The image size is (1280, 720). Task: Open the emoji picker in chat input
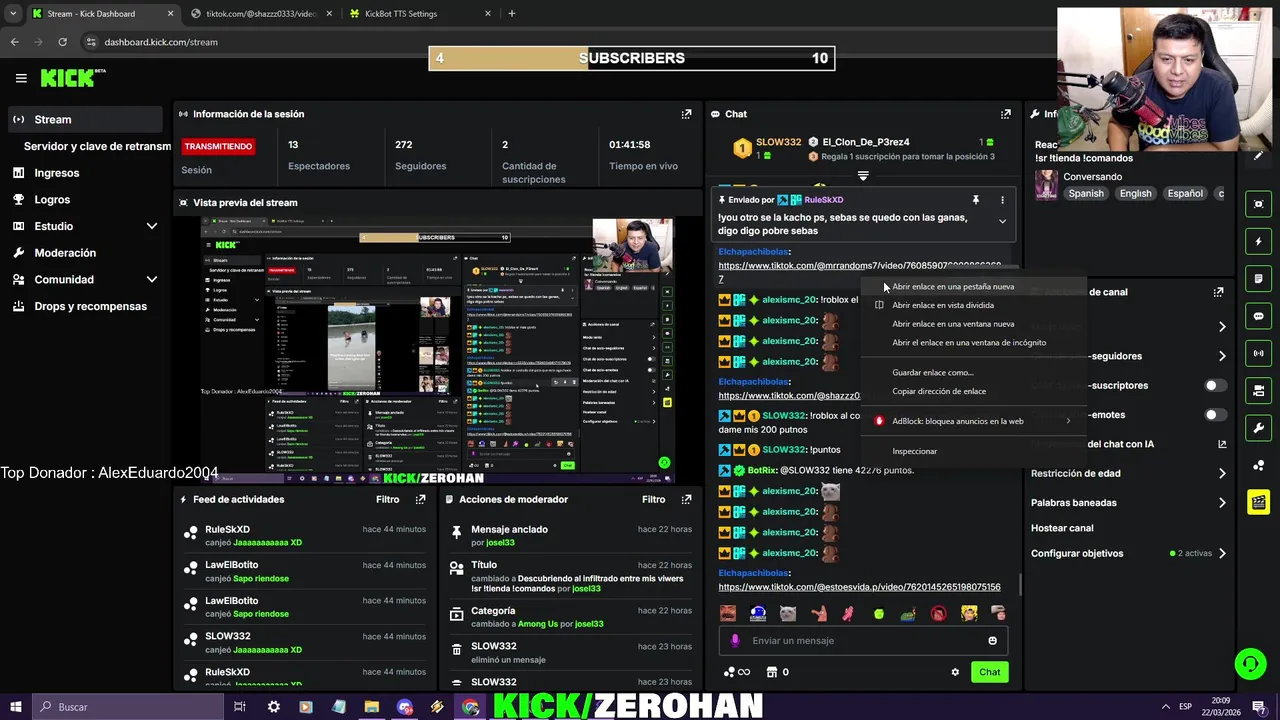click(x=992, y=641)
